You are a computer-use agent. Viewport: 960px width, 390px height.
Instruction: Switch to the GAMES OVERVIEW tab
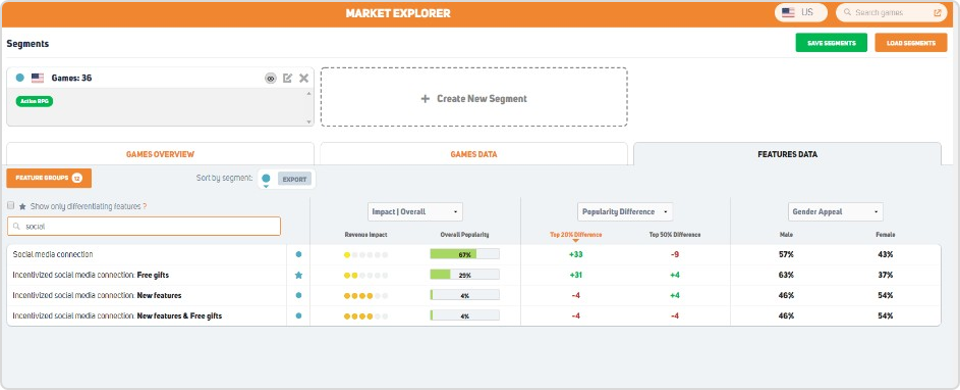click(160, 154)
